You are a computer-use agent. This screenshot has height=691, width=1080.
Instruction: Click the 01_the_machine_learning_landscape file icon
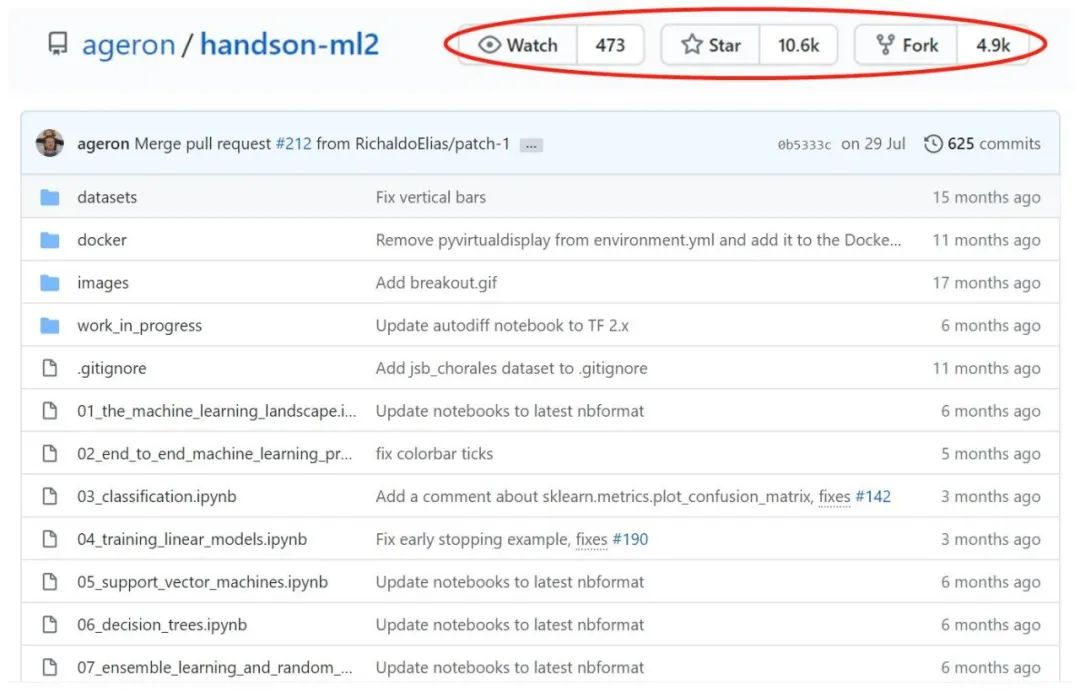click(x=50, y=411)
